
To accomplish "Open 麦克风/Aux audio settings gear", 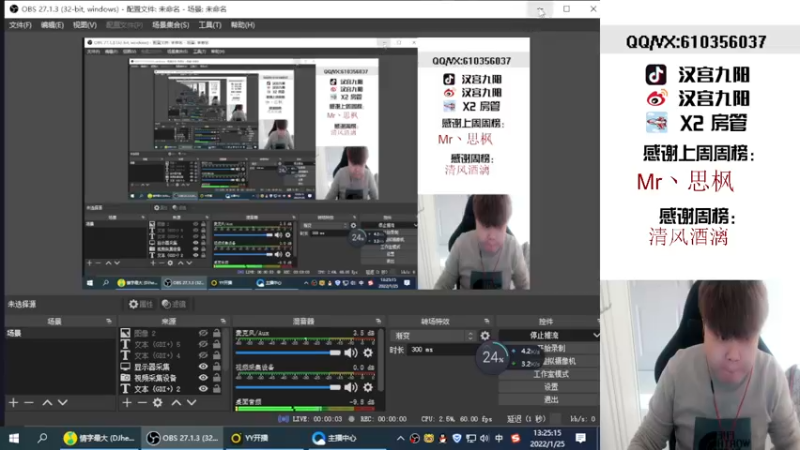I will click(368, 353).
